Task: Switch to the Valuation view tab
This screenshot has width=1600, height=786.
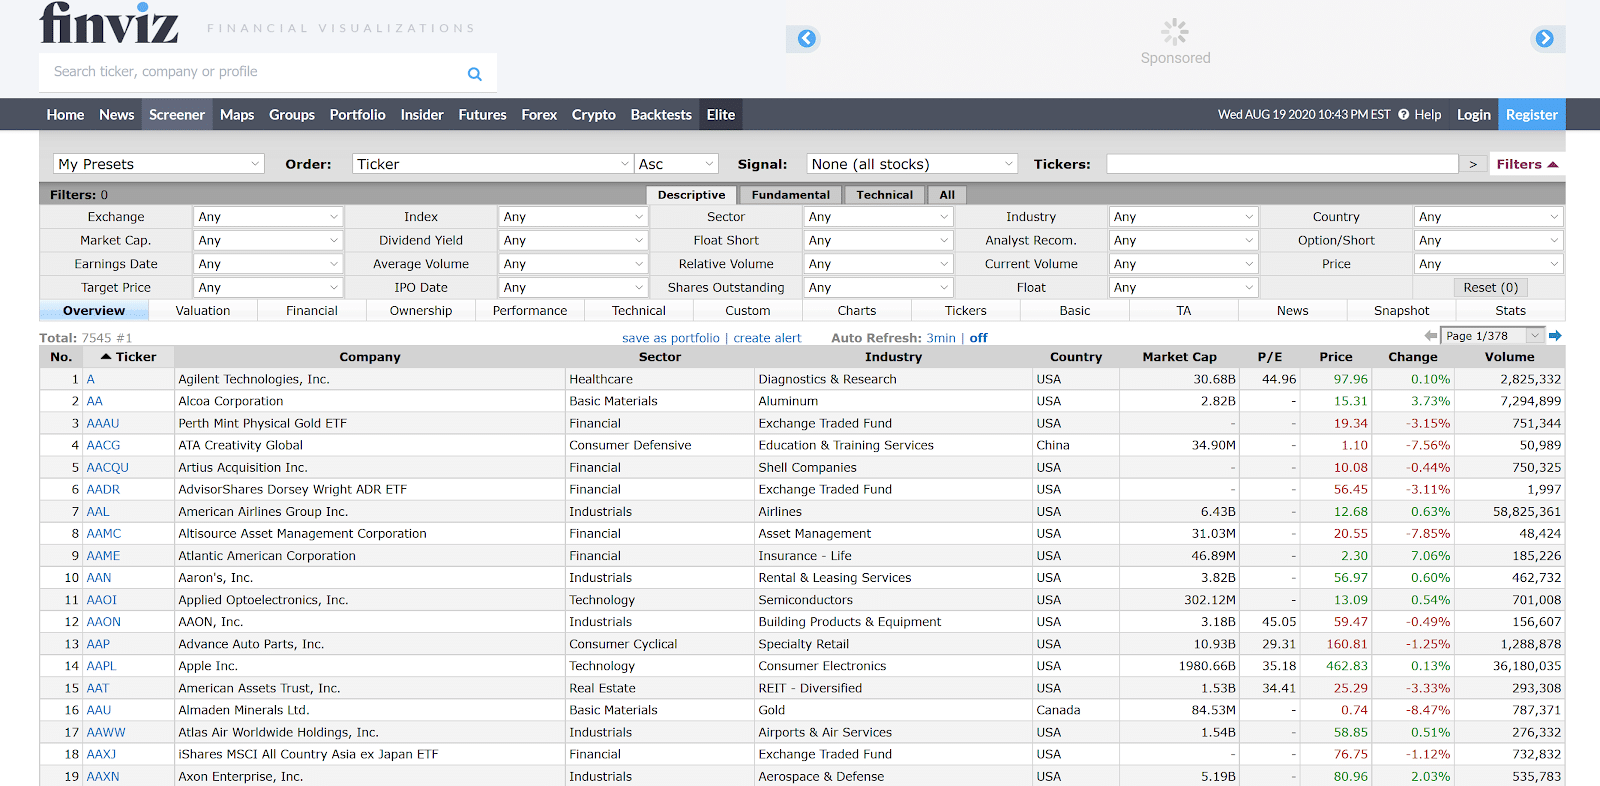Action: [203, 311]
